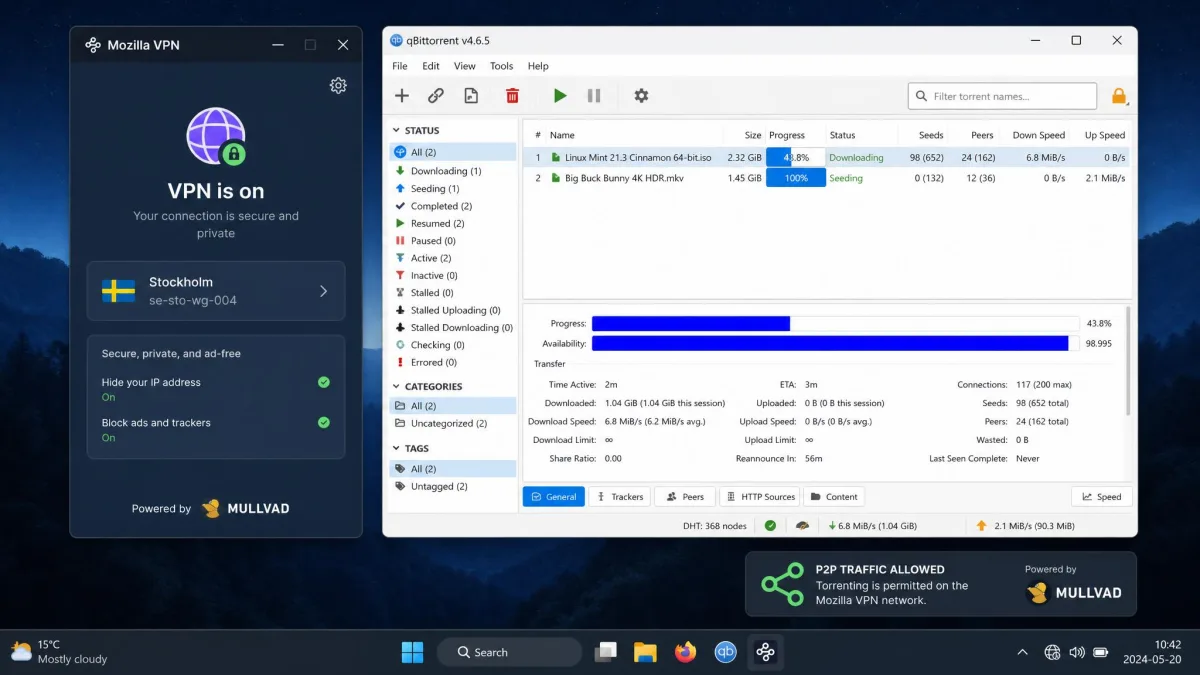
Task: Select the Checking (0) filter
Action: pos(453,345)
